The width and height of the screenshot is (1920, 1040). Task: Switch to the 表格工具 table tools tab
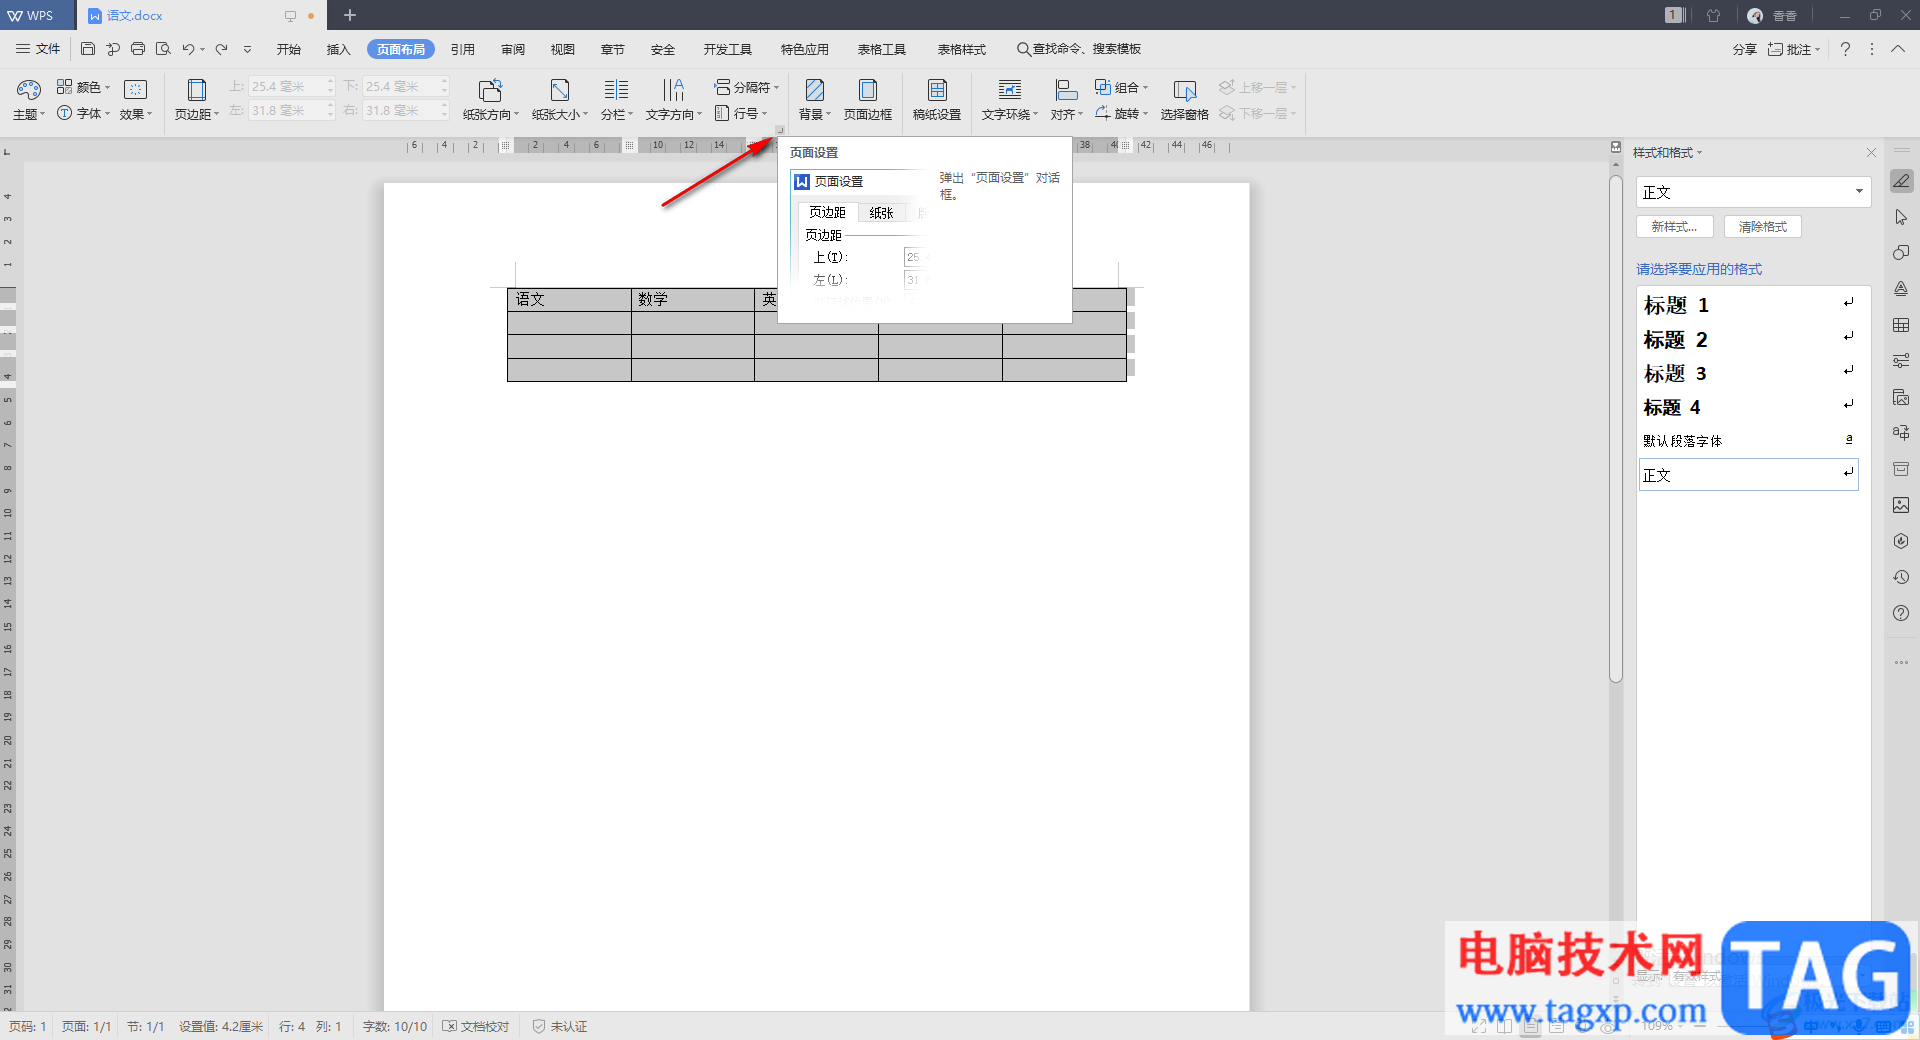pyautogui.click(x=881, y=49)
